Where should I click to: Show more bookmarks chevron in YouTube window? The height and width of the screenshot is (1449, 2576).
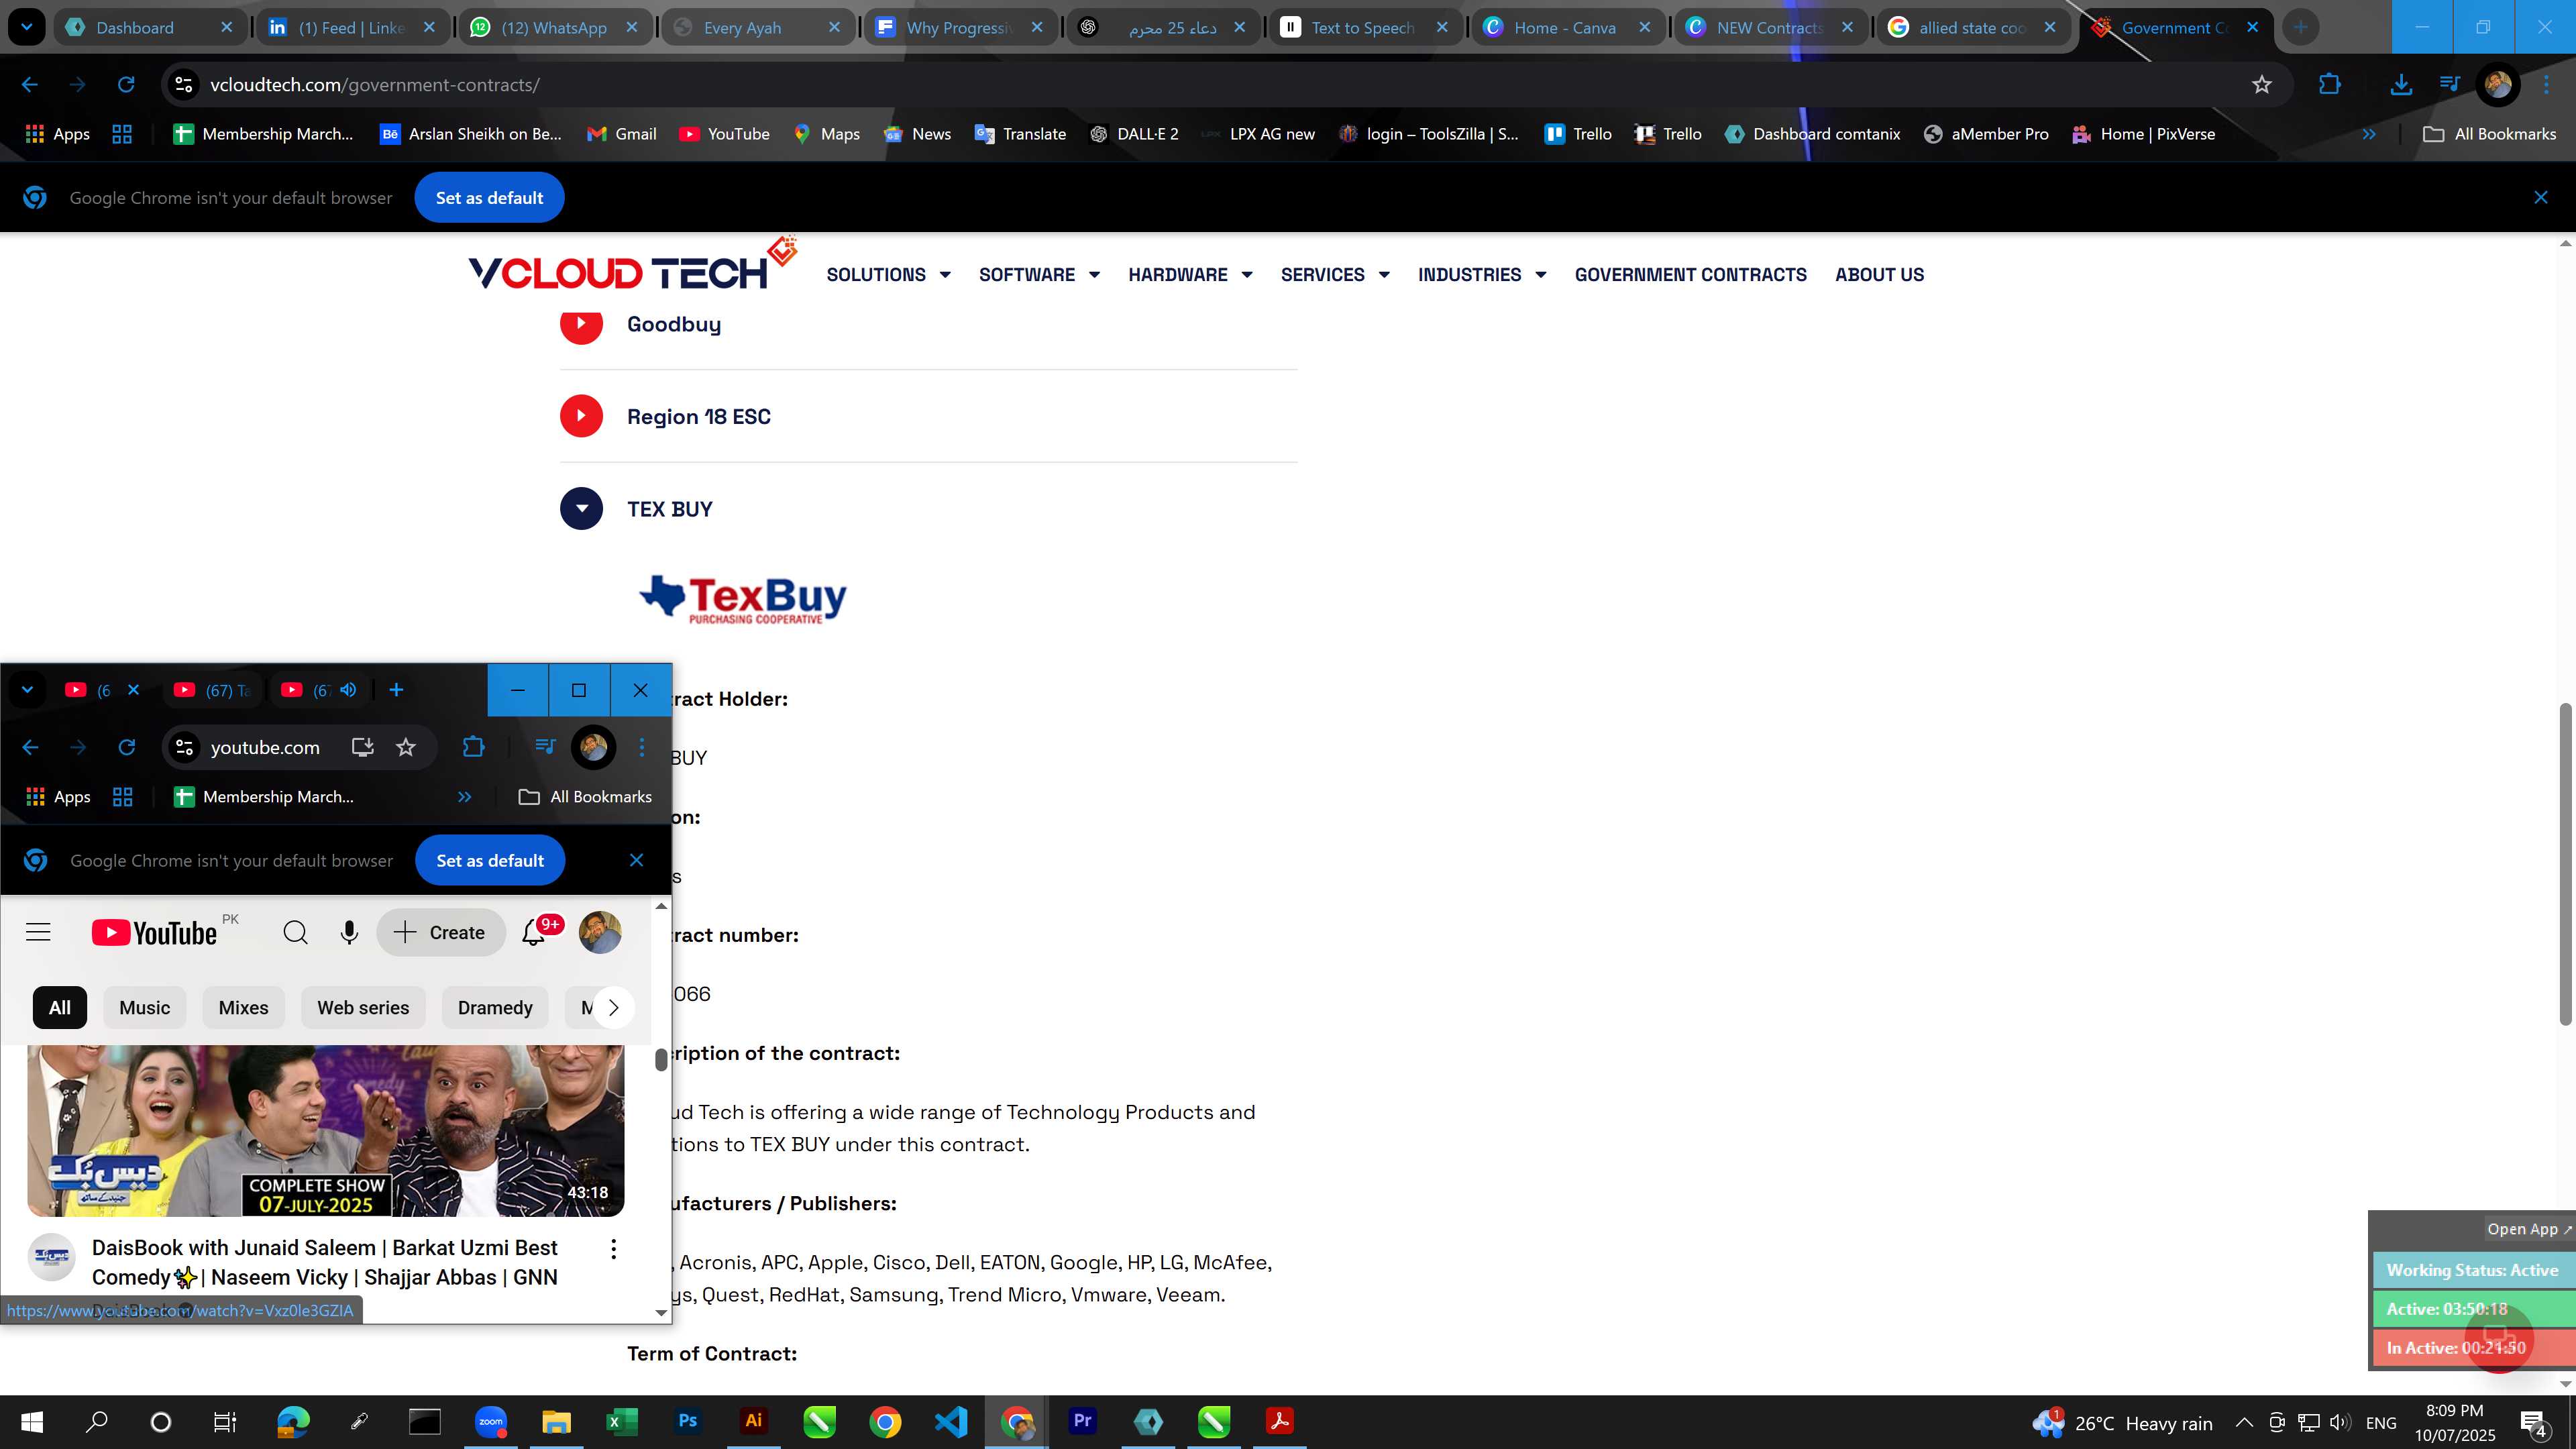464,797
